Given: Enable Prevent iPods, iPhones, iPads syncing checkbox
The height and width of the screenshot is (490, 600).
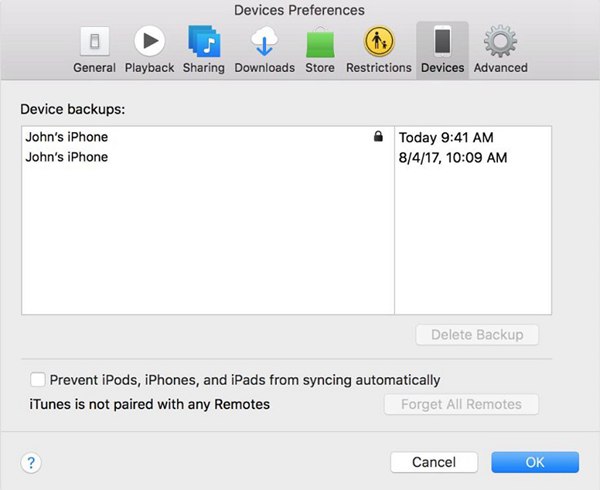Looking at the screenshot, I should pos(38,380).
